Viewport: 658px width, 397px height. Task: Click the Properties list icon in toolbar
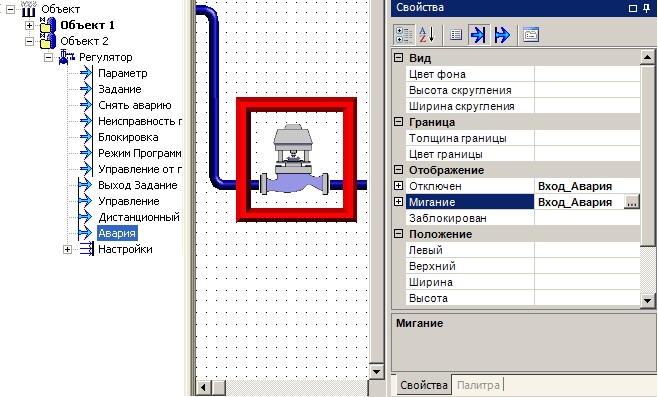point(456,34)
